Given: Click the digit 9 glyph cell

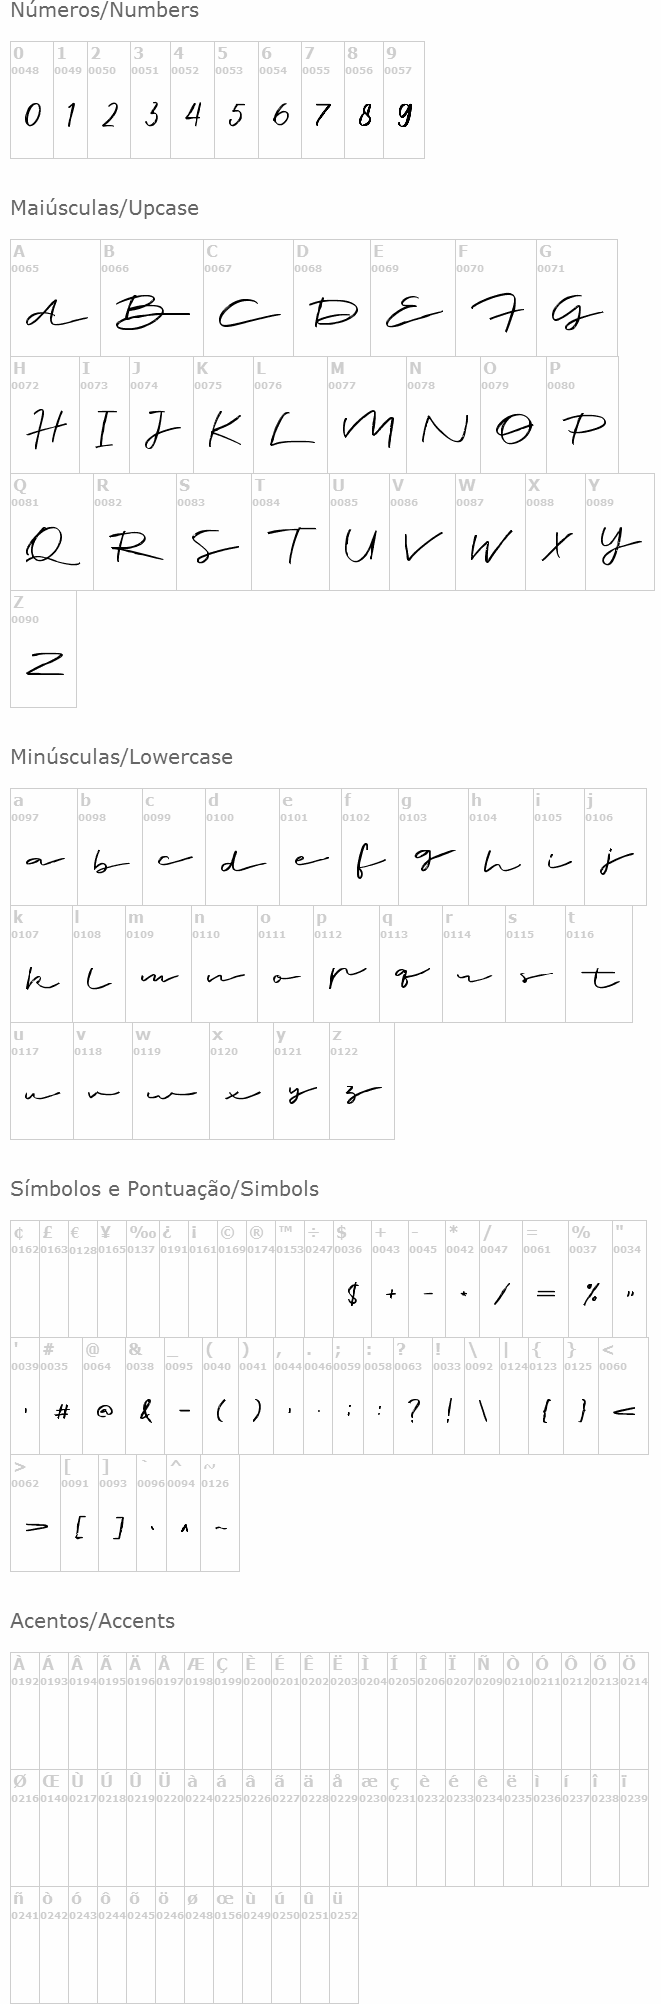Looking at the screenshot, I should (404, 100).
